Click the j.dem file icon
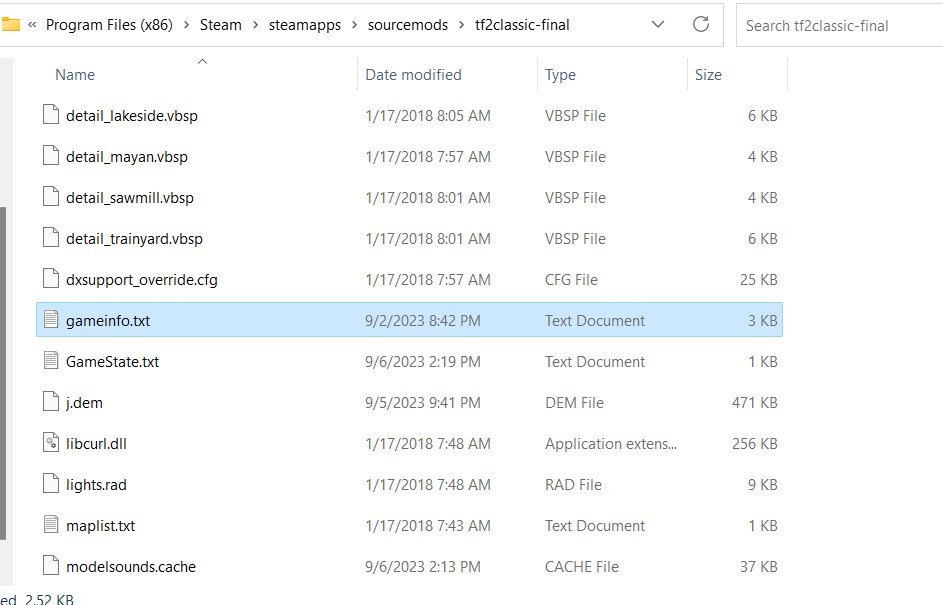The image size is (943, 605). pos(51,401)
